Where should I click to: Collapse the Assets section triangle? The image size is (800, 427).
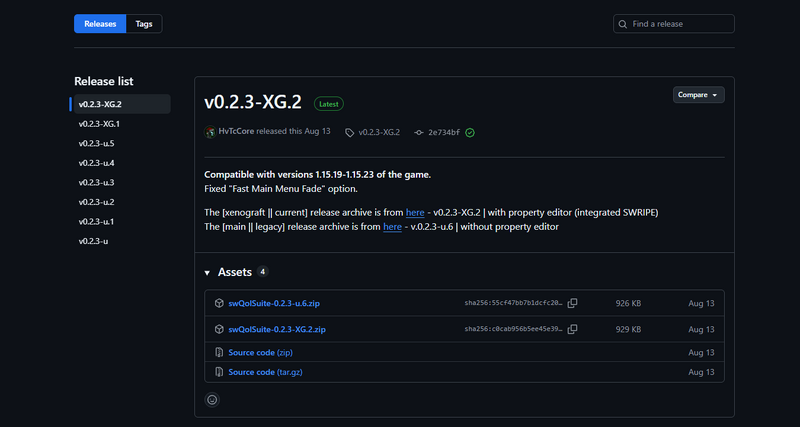point(207,273)
